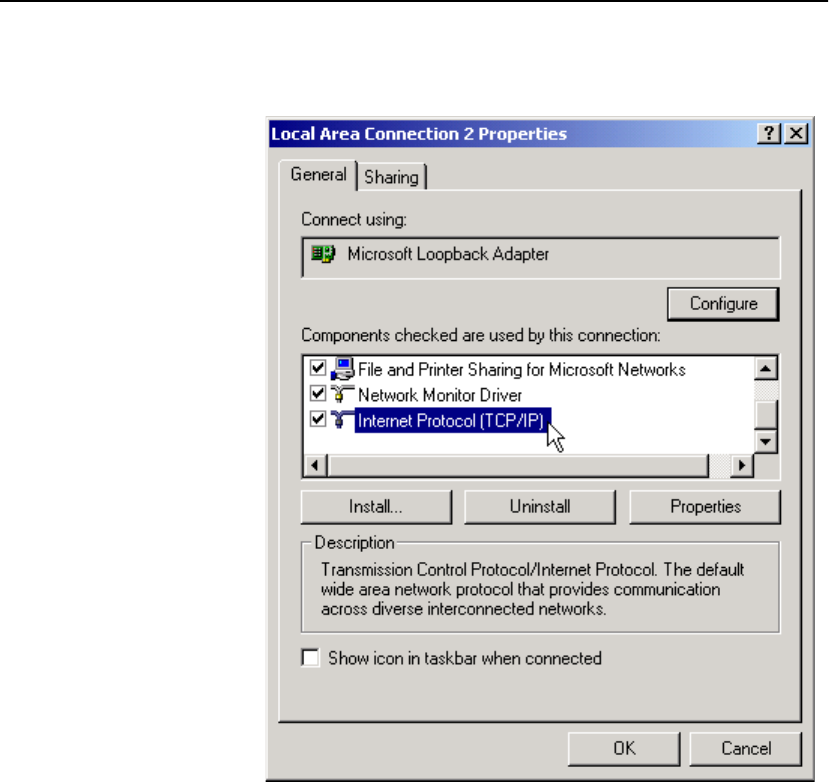Dismiss the dialog with Cancel
Screen dimensions: 829x782
click(745, 749)
